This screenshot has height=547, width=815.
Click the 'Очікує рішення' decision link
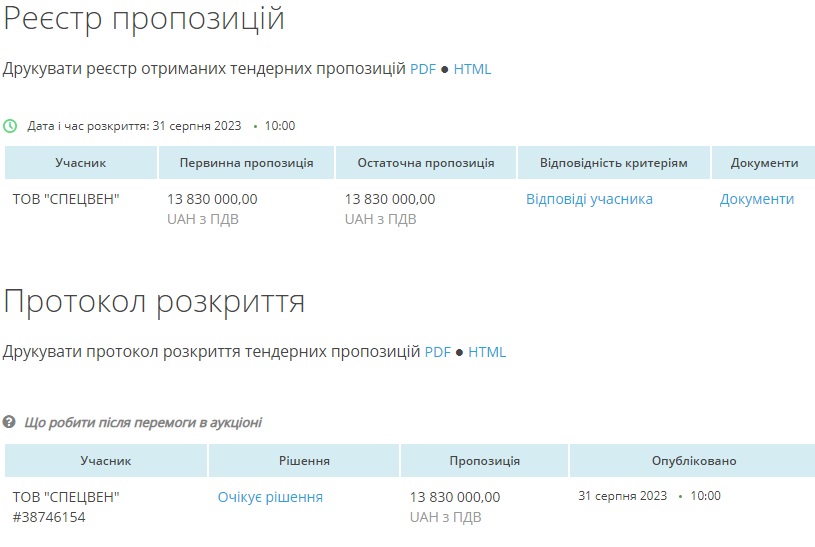point(270,497)
